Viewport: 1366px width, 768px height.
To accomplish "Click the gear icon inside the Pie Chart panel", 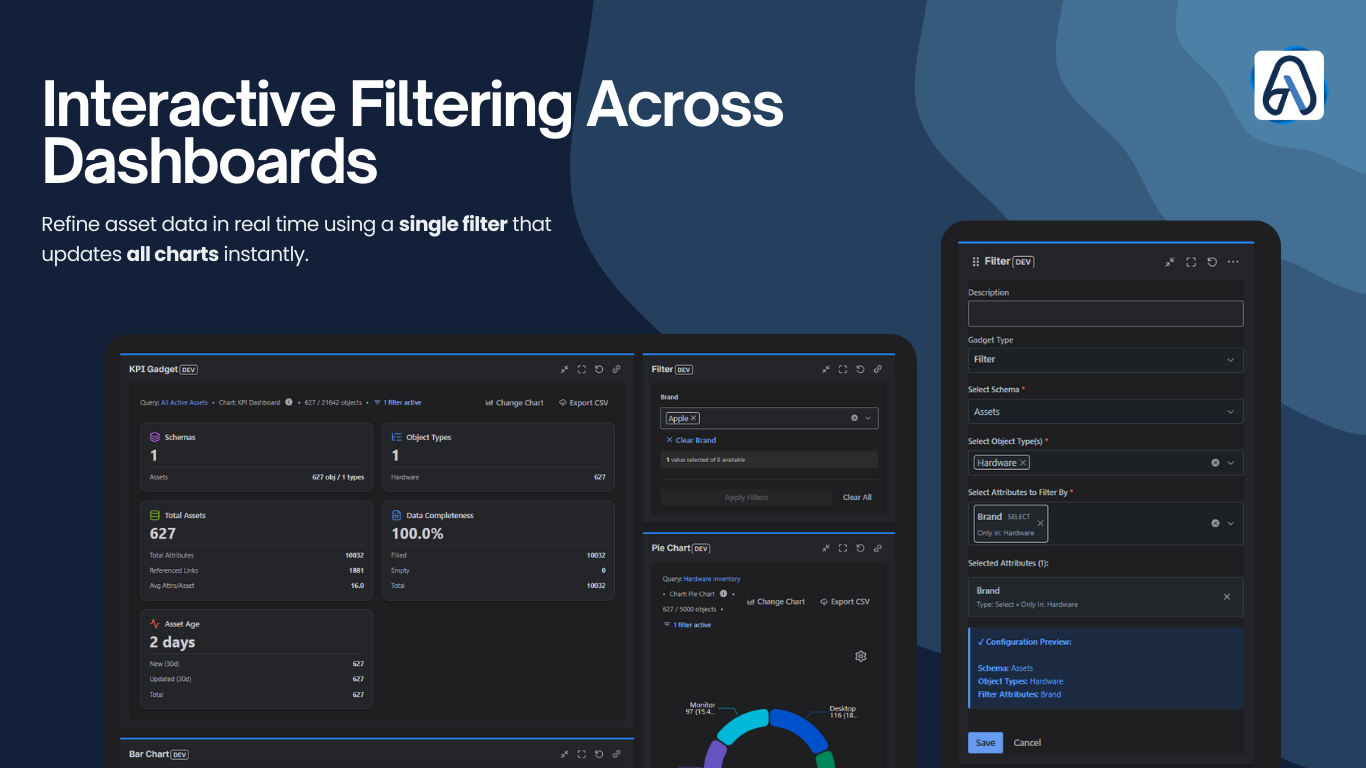I will (x=860, y=656).
